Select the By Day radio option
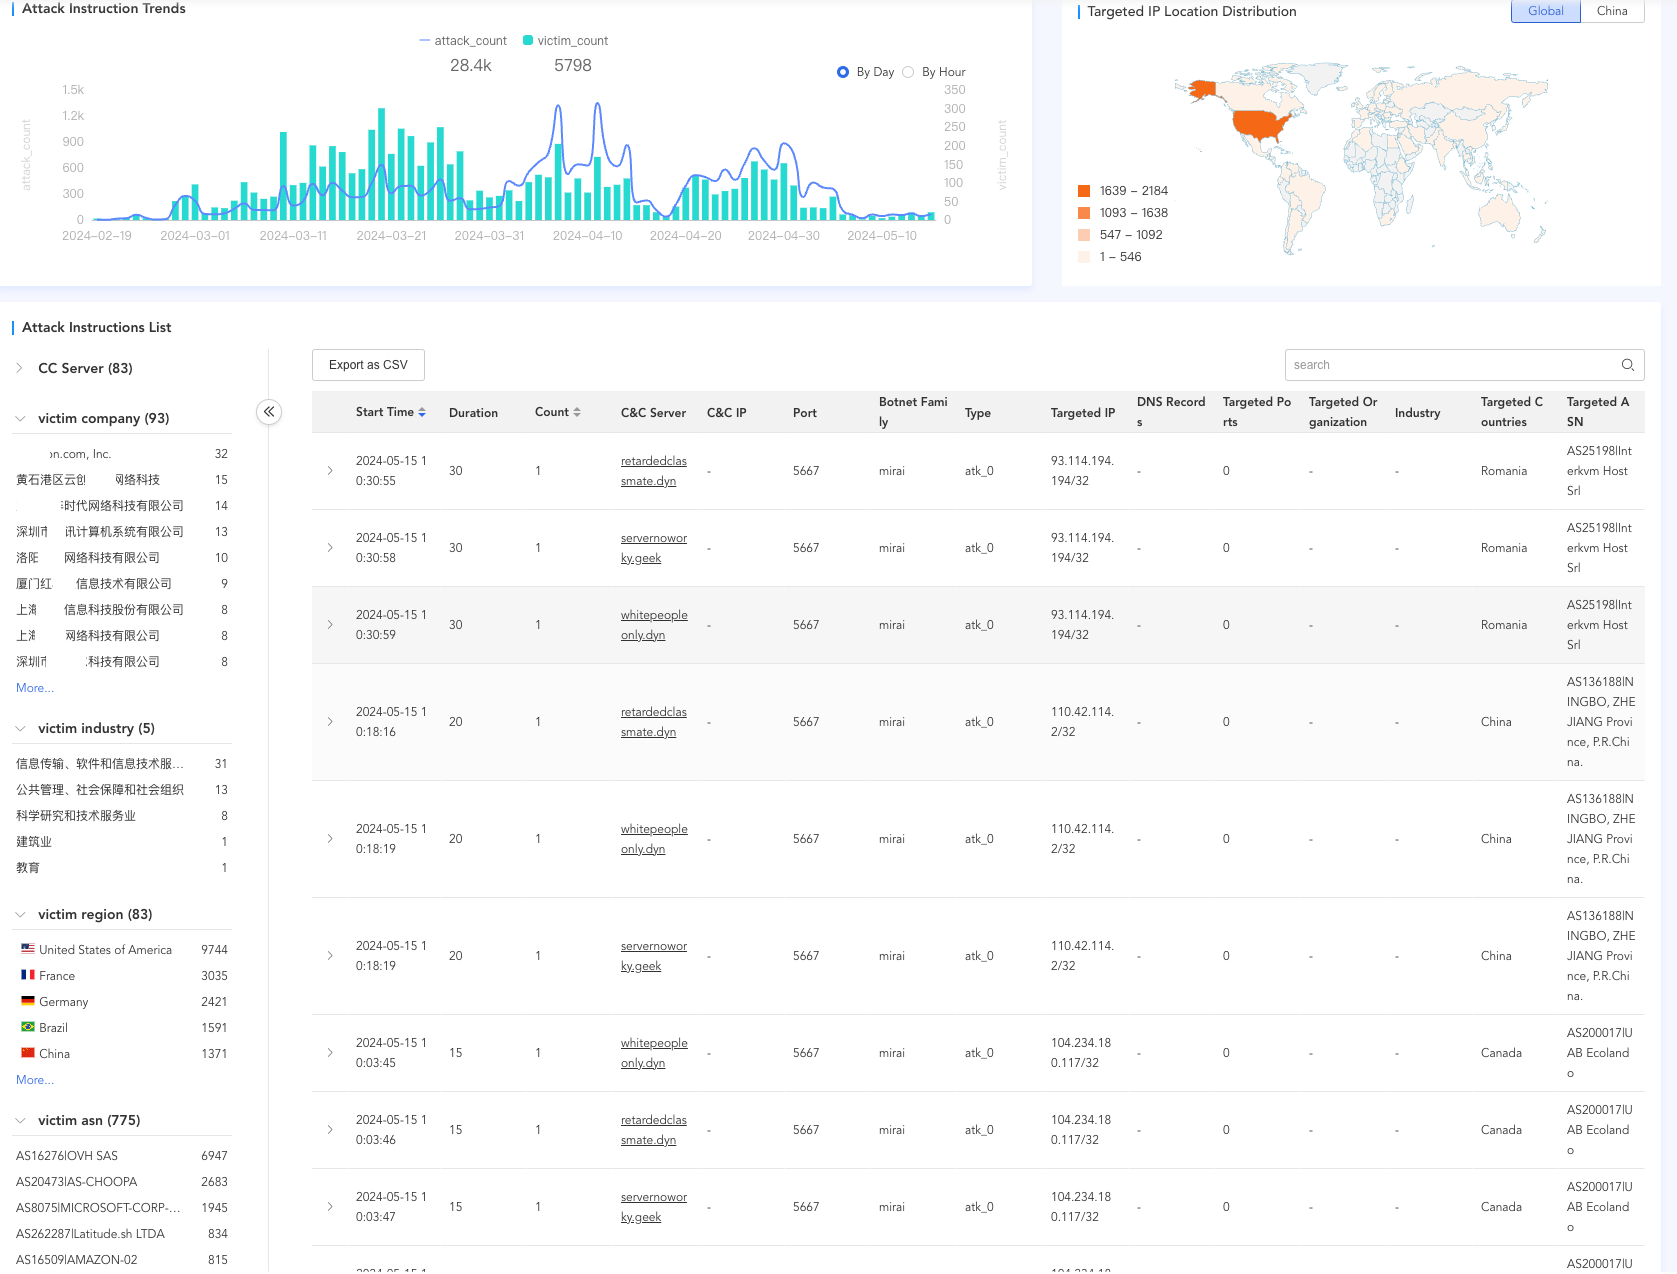This screenshot has height=1274, width=1677. coord(843,72)
